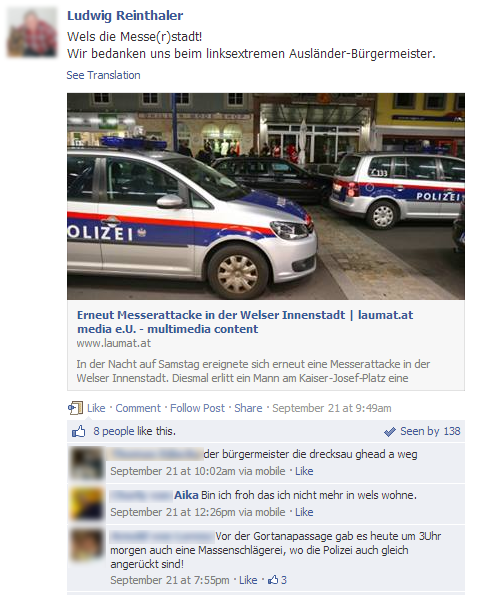Click Comment below the post
Viewport: 490px width, 595px height.
click(138, 408)
